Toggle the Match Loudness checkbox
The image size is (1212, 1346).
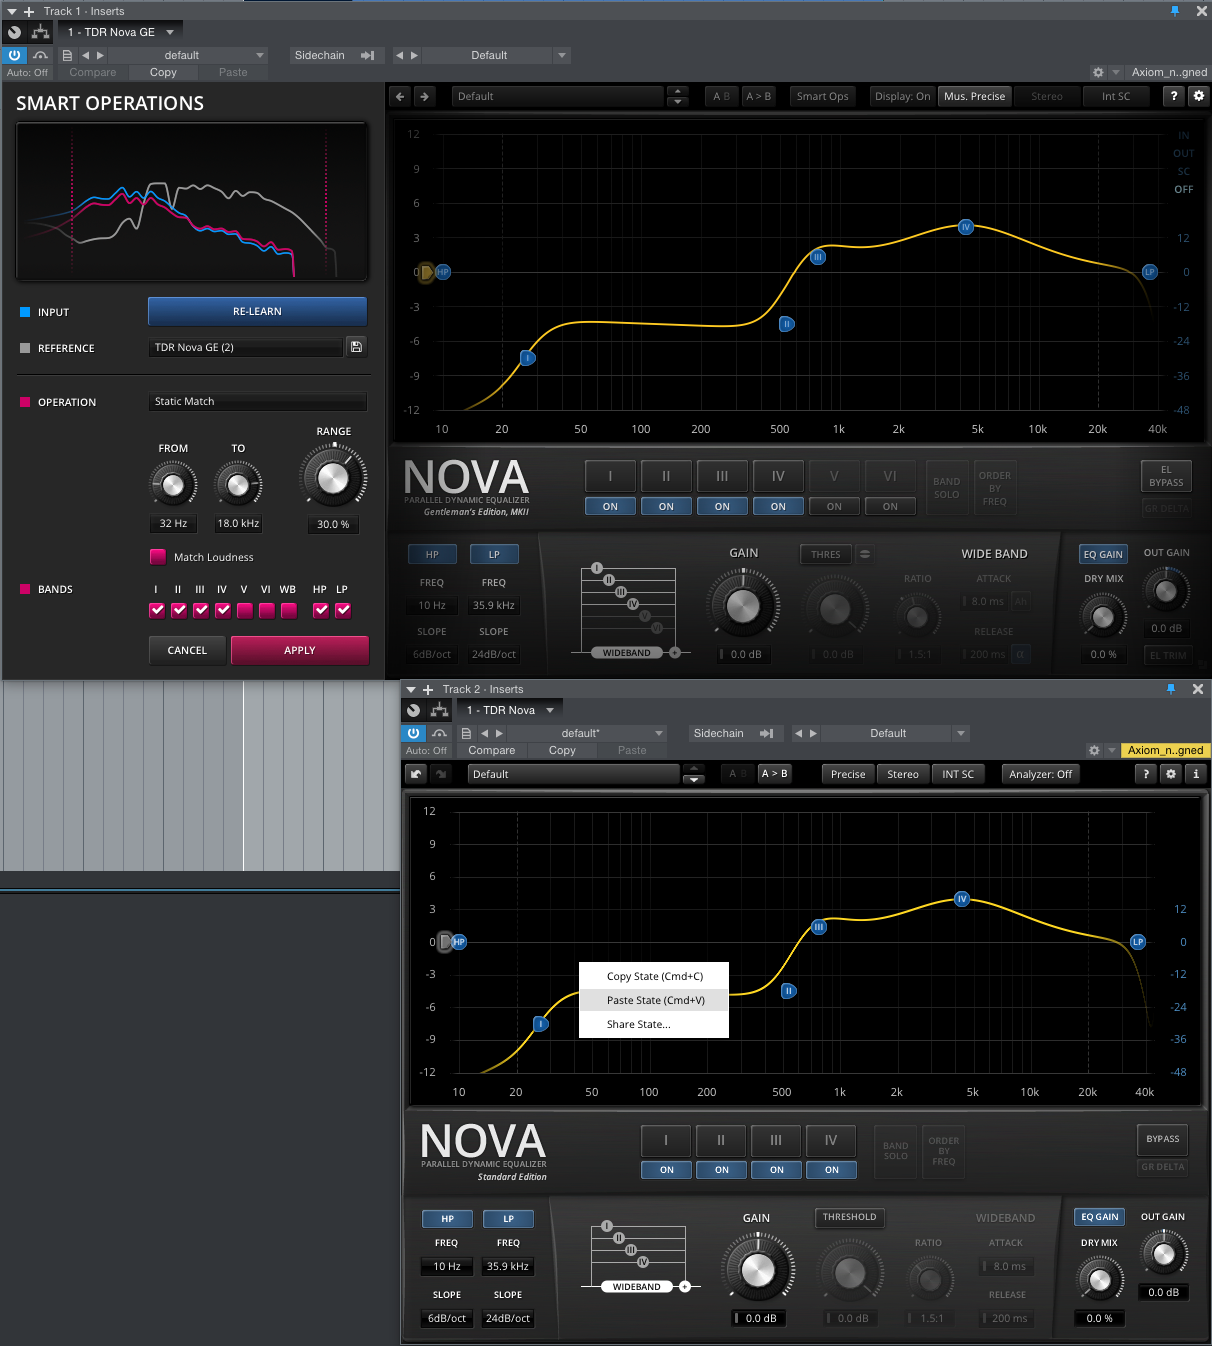[x=158, y=557]
